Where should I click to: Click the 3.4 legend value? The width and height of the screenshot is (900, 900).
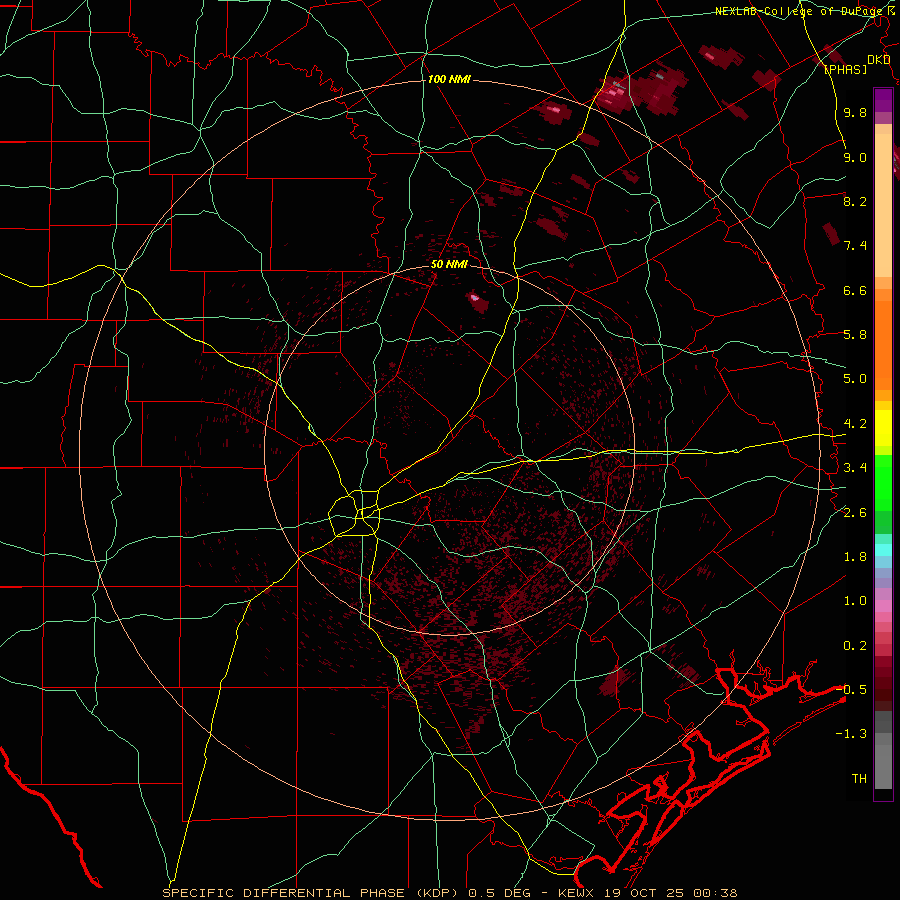point(855,468)
